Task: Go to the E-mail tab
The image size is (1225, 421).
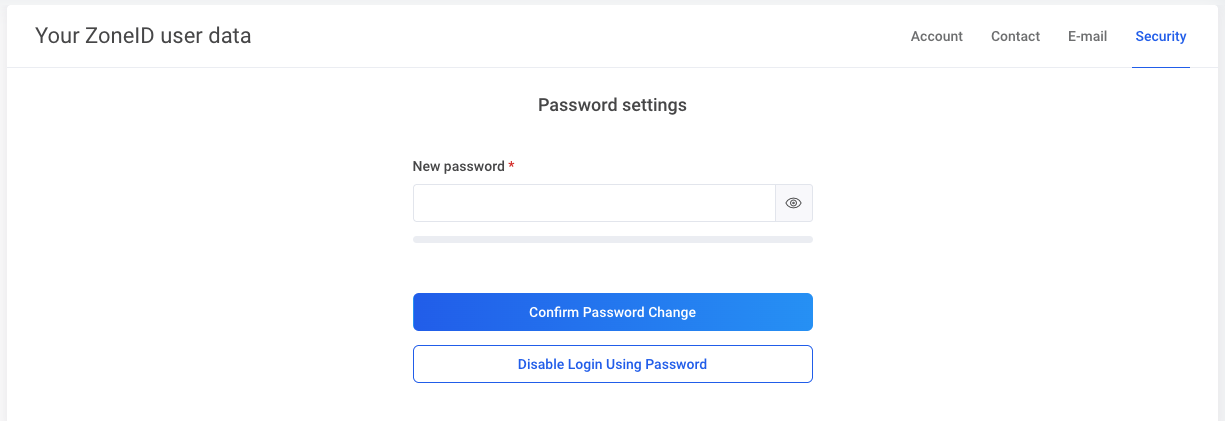Action: point(1087,36)
